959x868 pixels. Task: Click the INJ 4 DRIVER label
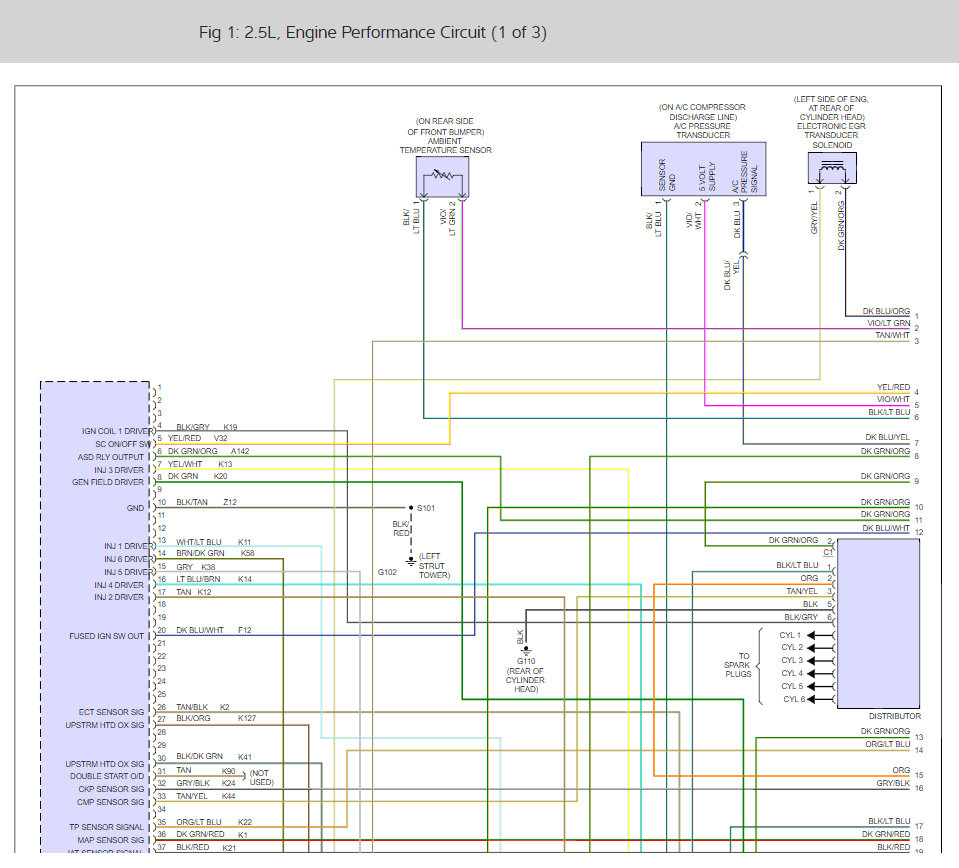(119, 585)
